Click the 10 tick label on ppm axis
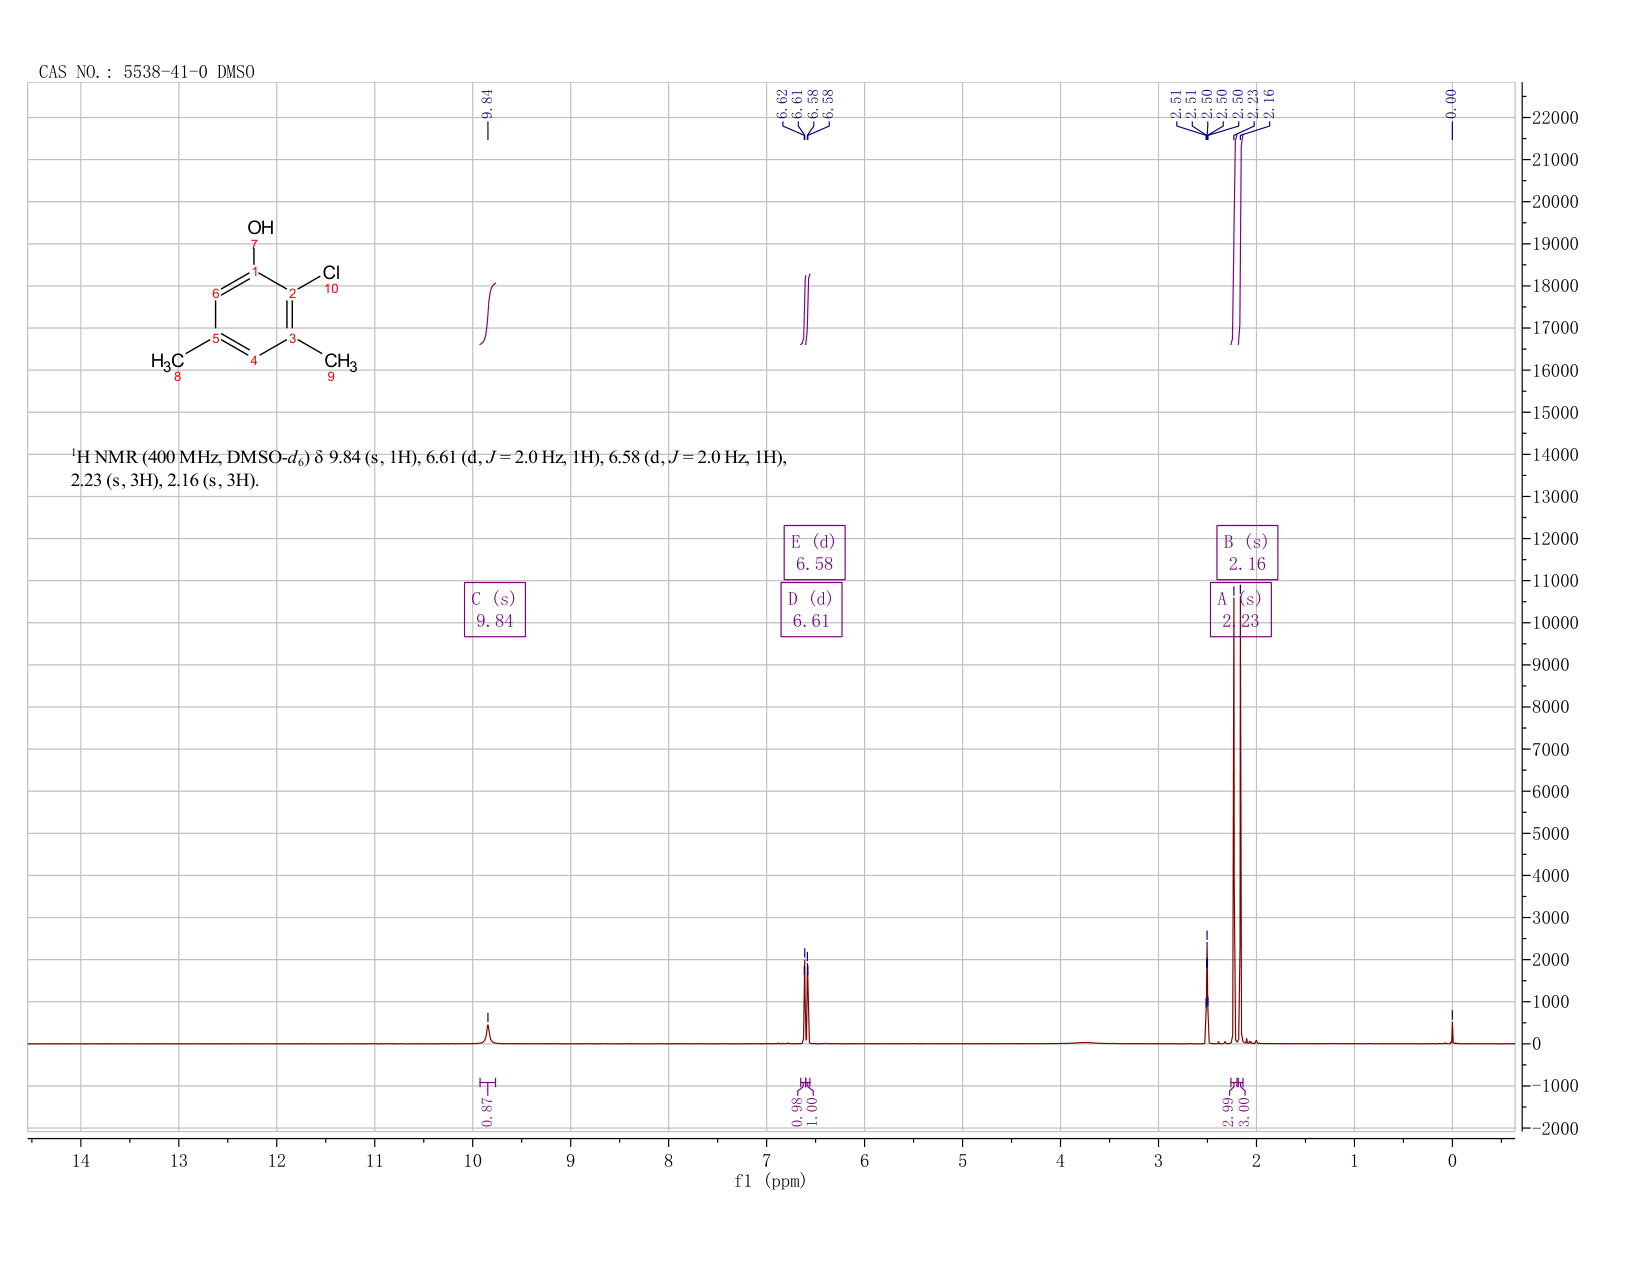This screenshot has width=1650, height=1275. [473, 1160]
